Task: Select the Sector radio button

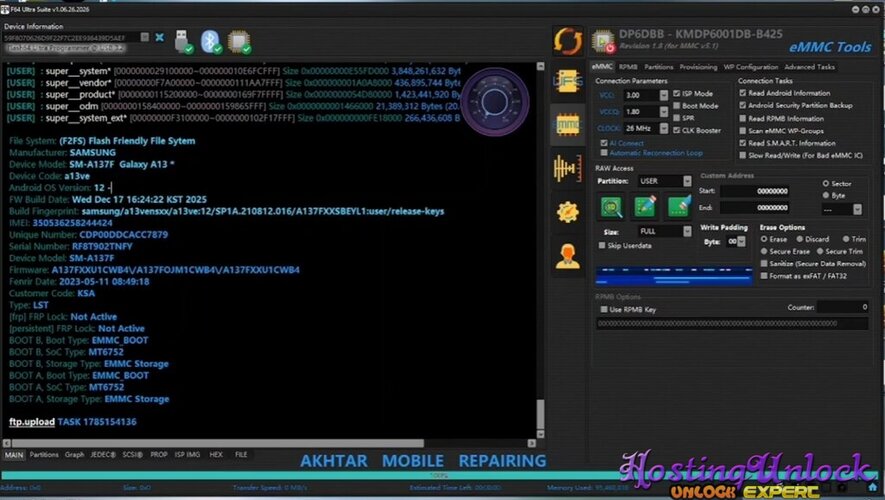Action: (826, 183)
